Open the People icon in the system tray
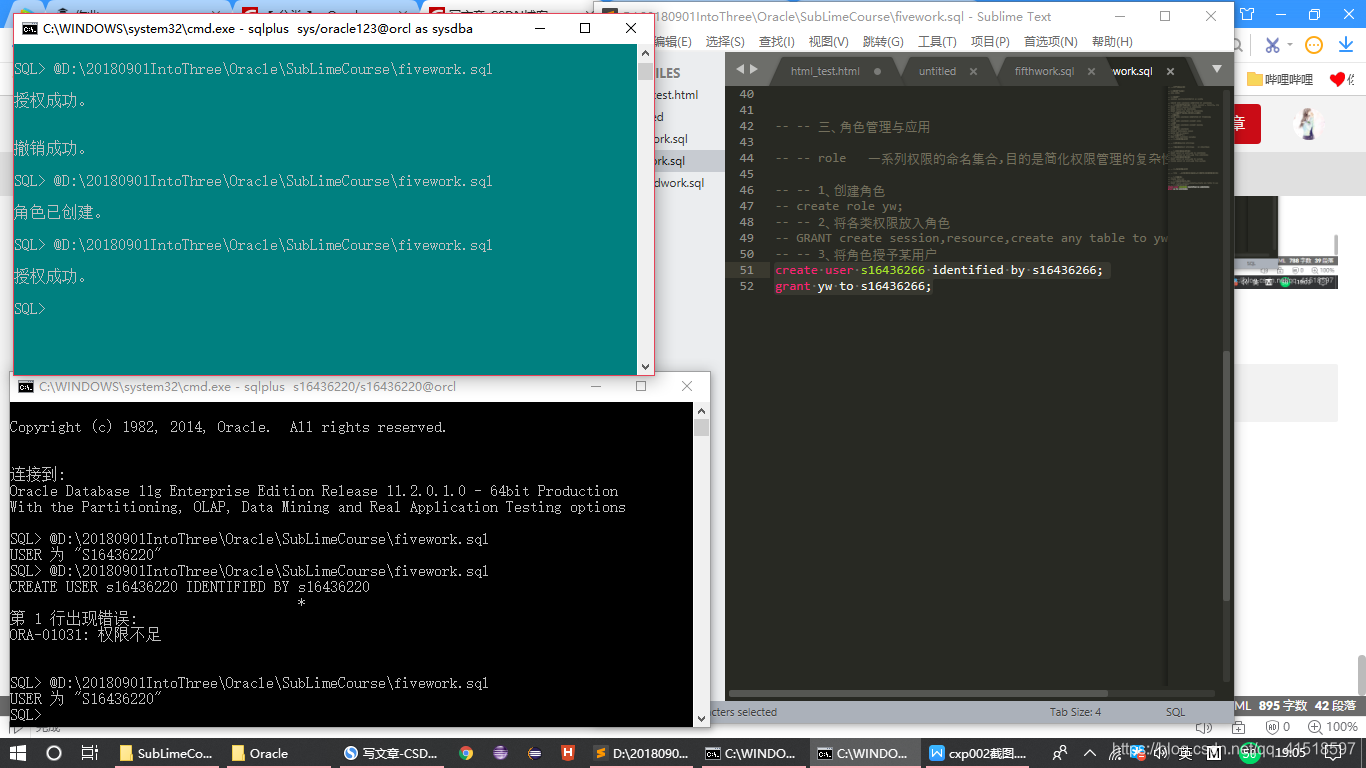The image size is (1366, 768). point(1060,753)
